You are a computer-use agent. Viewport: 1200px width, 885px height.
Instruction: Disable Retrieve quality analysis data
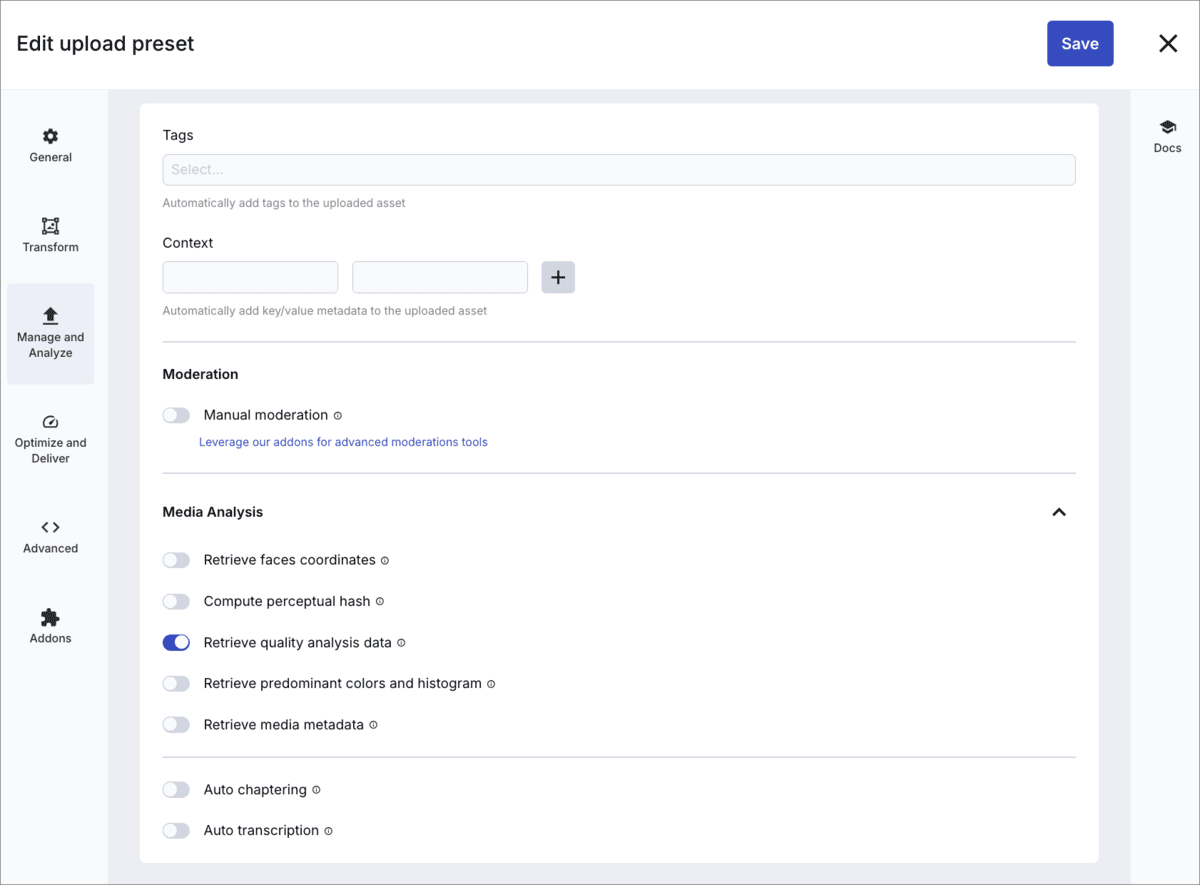click(x=176, y=642)
